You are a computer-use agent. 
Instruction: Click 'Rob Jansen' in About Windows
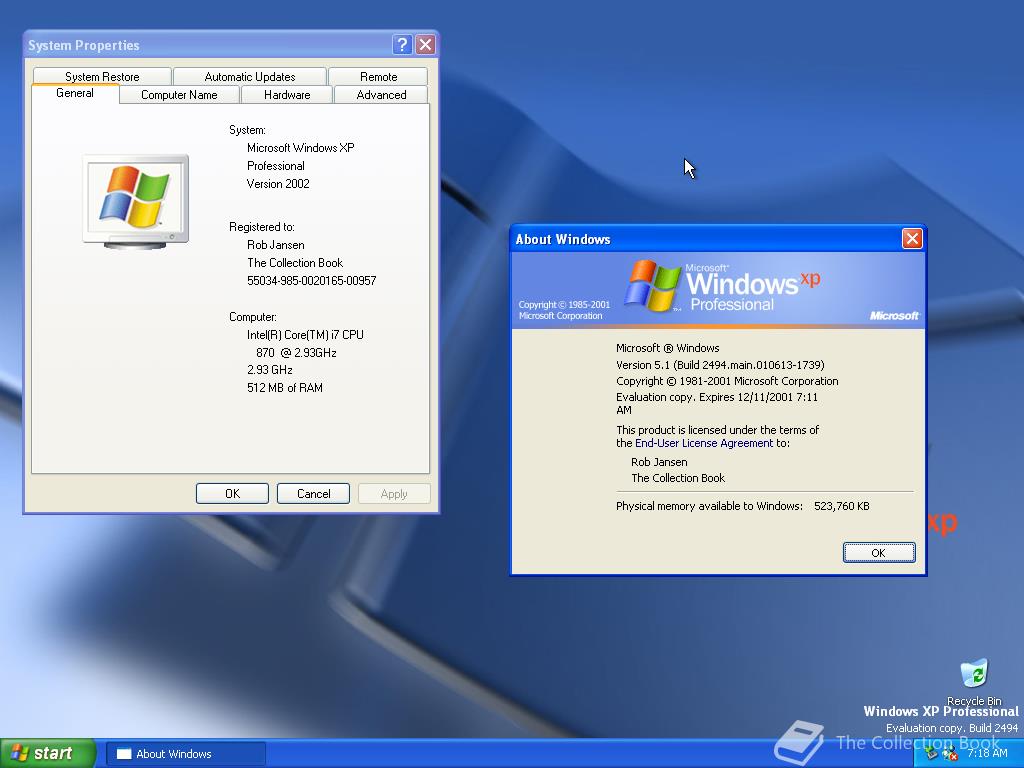click(x=659, y=462)
